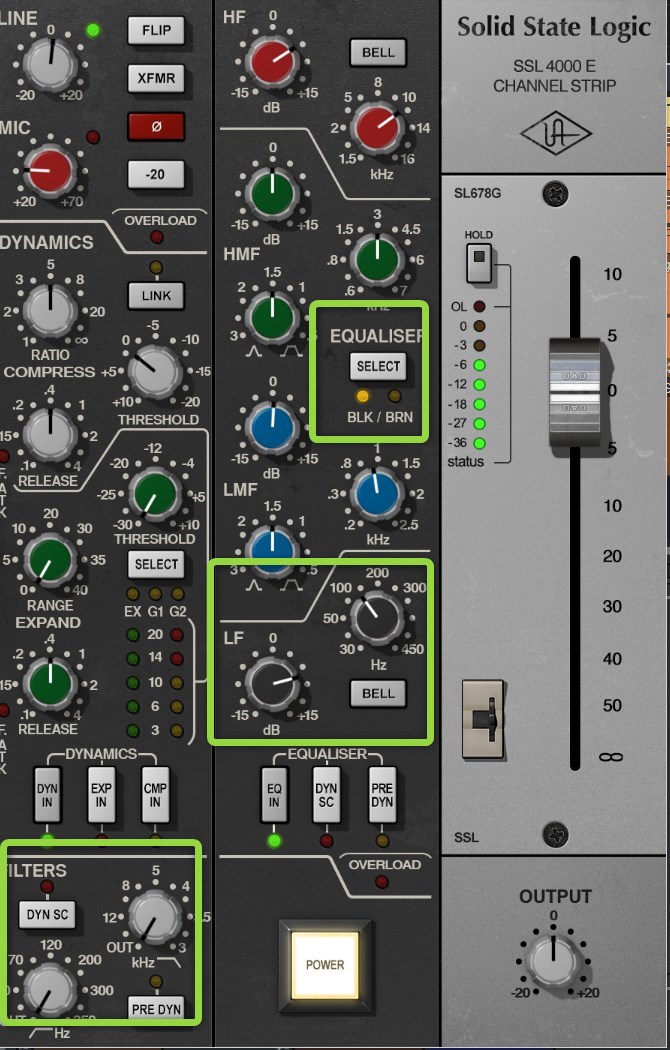Toggle the CMP IN switch
This screenshot has height=1050, width=670.
tap(155, 795)
